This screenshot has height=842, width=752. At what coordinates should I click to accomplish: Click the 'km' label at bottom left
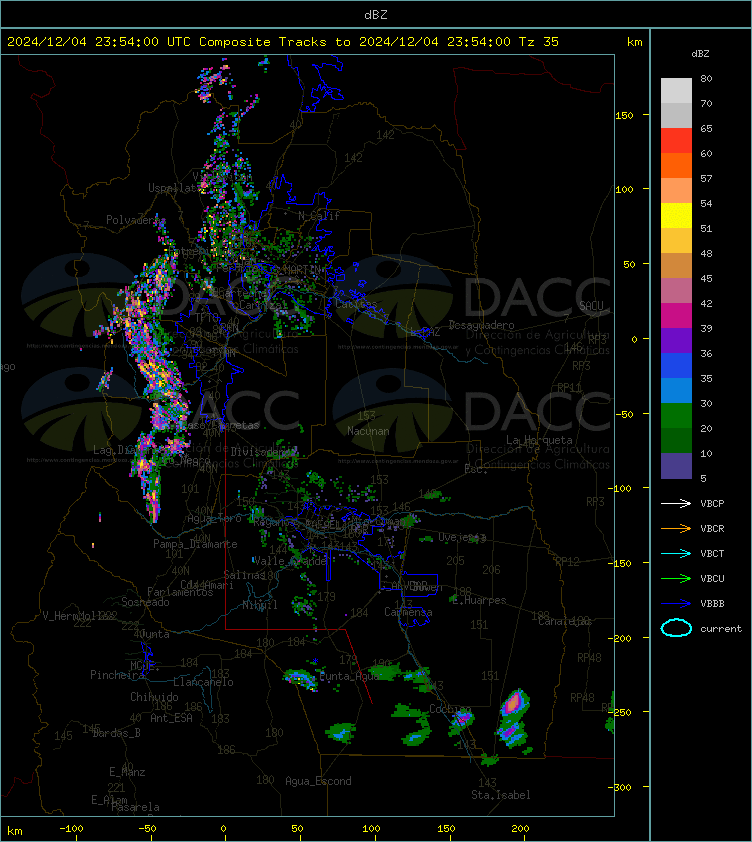point(15,831)
